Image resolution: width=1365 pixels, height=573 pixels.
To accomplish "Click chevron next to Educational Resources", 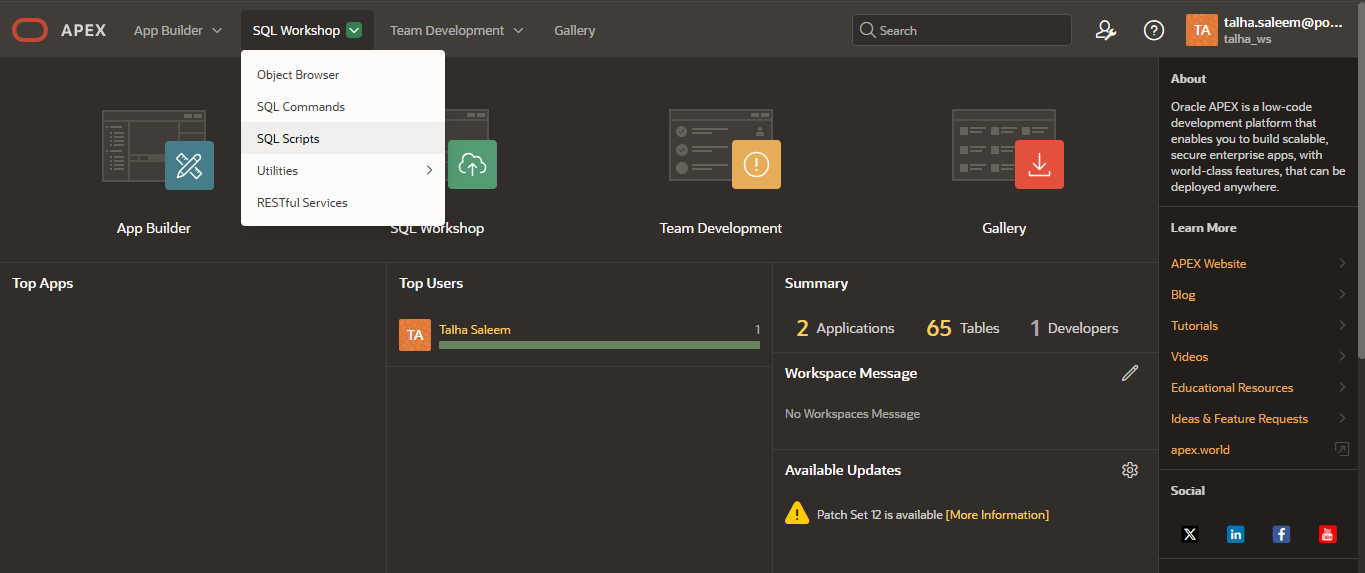I will (1342, 387).
